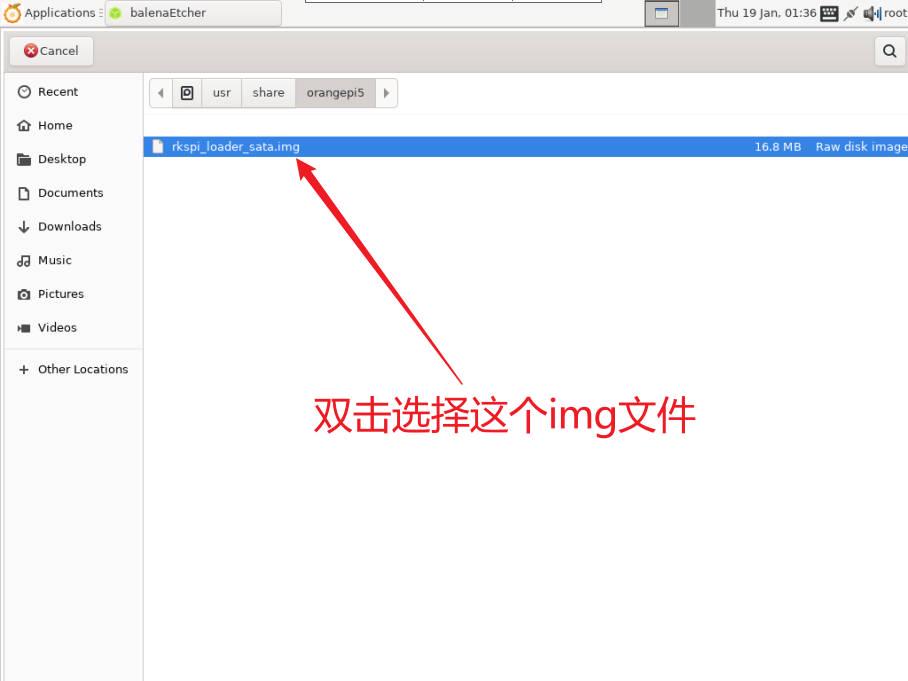Go to the usr path segment
The width and height of the screenshot is (908, 681).
[x=221, y=93]
